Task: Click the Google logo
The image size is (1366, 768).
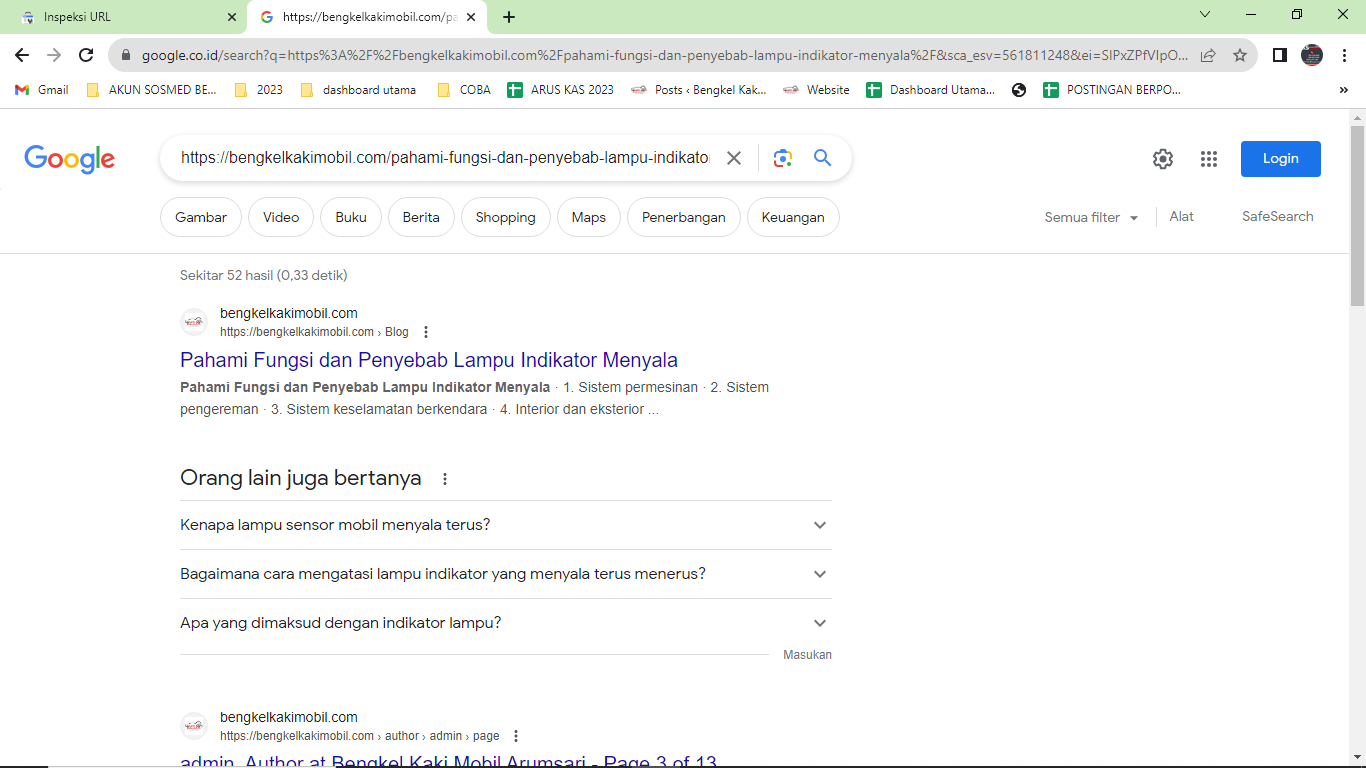Action: pos(69,159)
